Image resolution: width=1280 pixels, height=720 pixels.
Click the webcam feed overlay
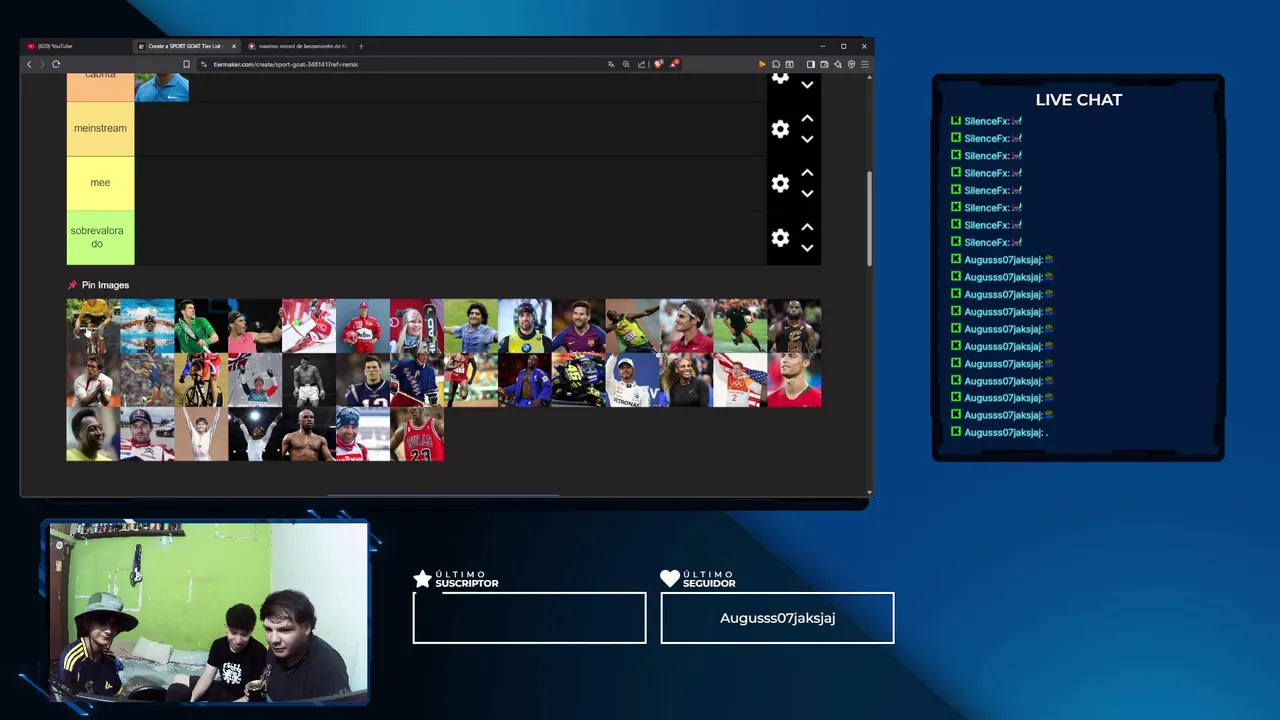(x=208, y=611)
